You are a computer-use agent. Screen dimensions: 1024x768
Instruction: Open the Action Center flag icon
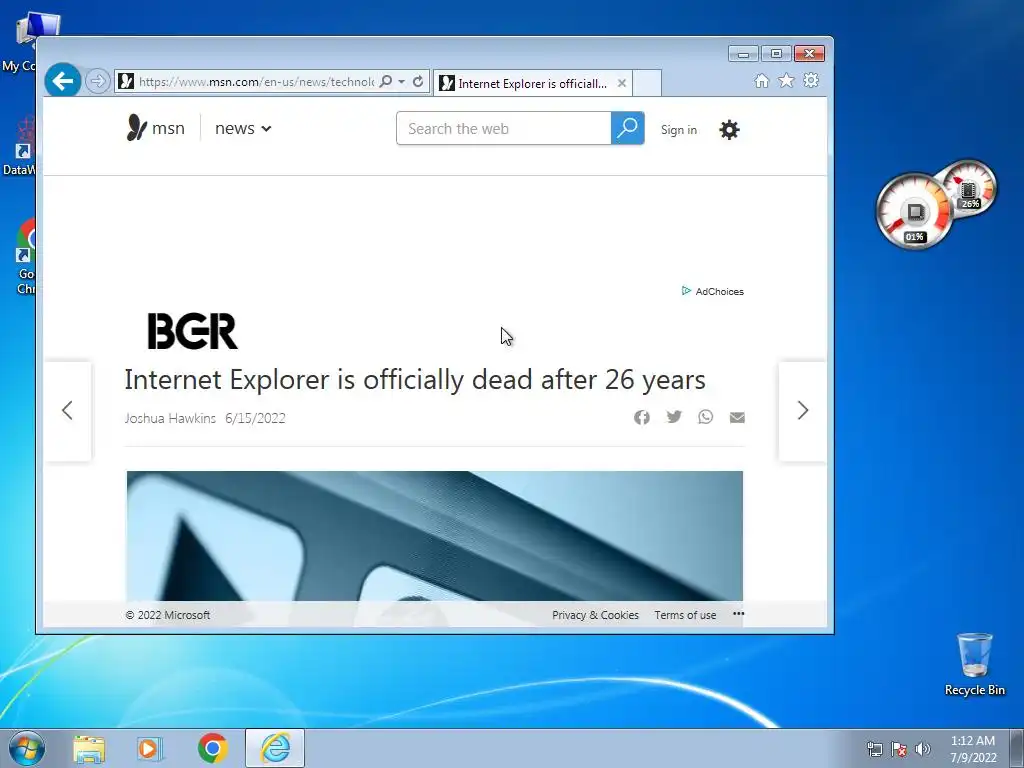point(899,749)
